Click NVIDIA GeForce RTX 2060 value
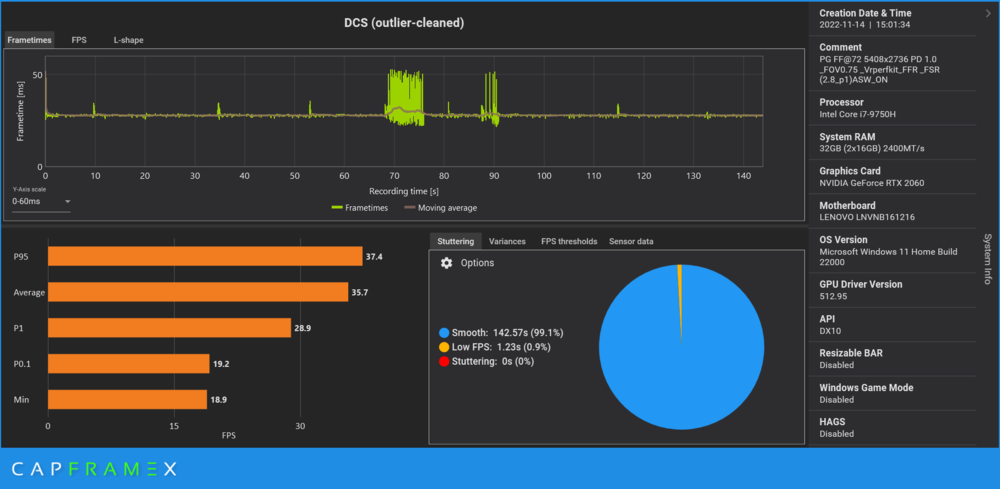 pos(872,183)
